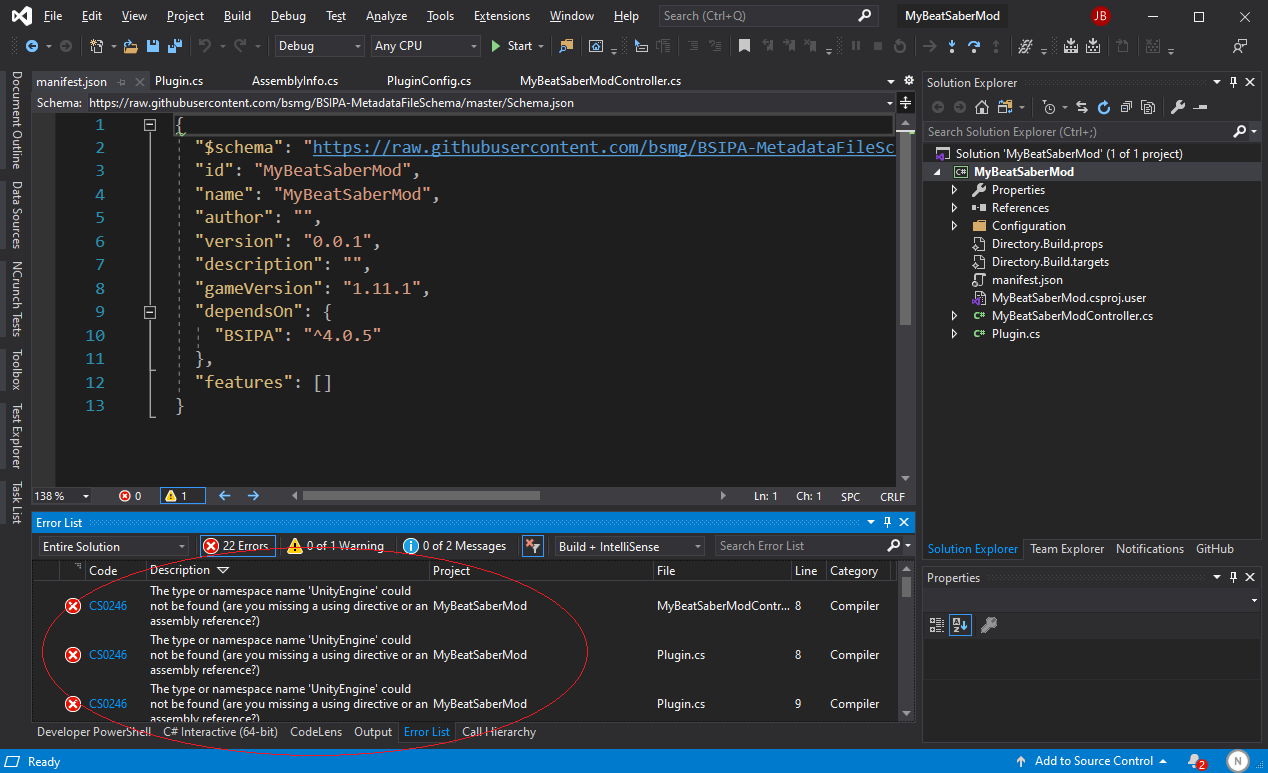
Task: Expand the Properties node in Solution Explorer
Action: [x=955, y=190]
